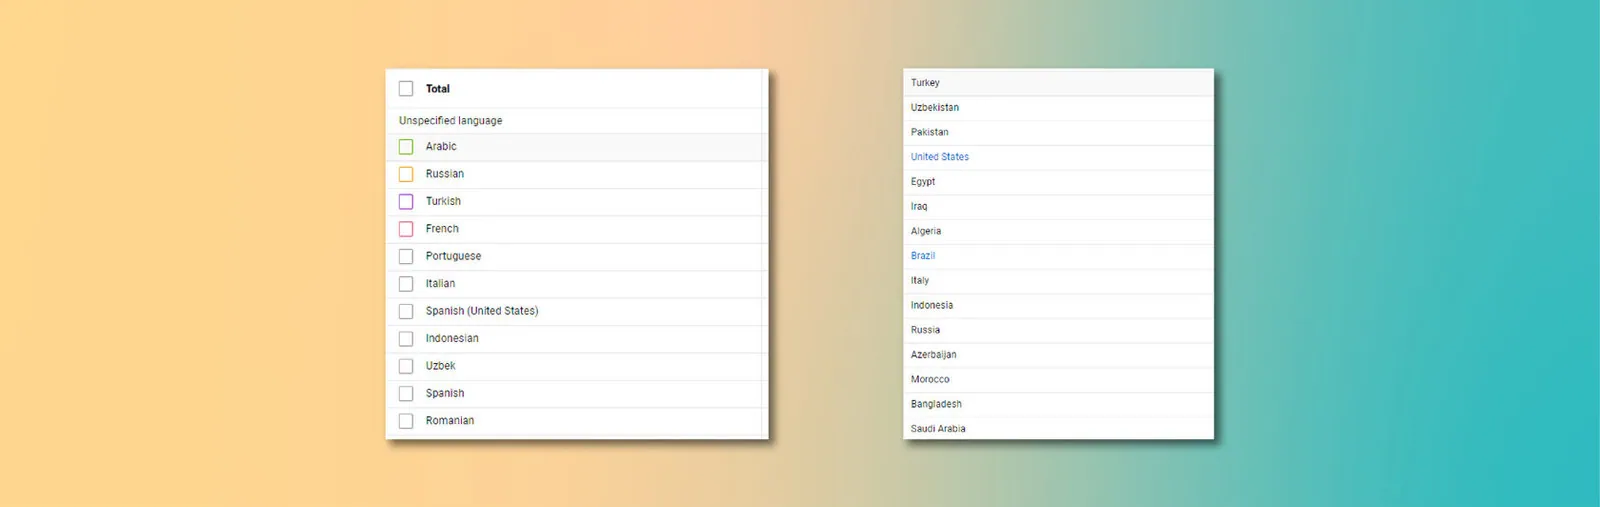The width and height of the screenshot is (1600, 507).
Task: Toggle the Uzbek checkbox
Action: coord(406,366)
